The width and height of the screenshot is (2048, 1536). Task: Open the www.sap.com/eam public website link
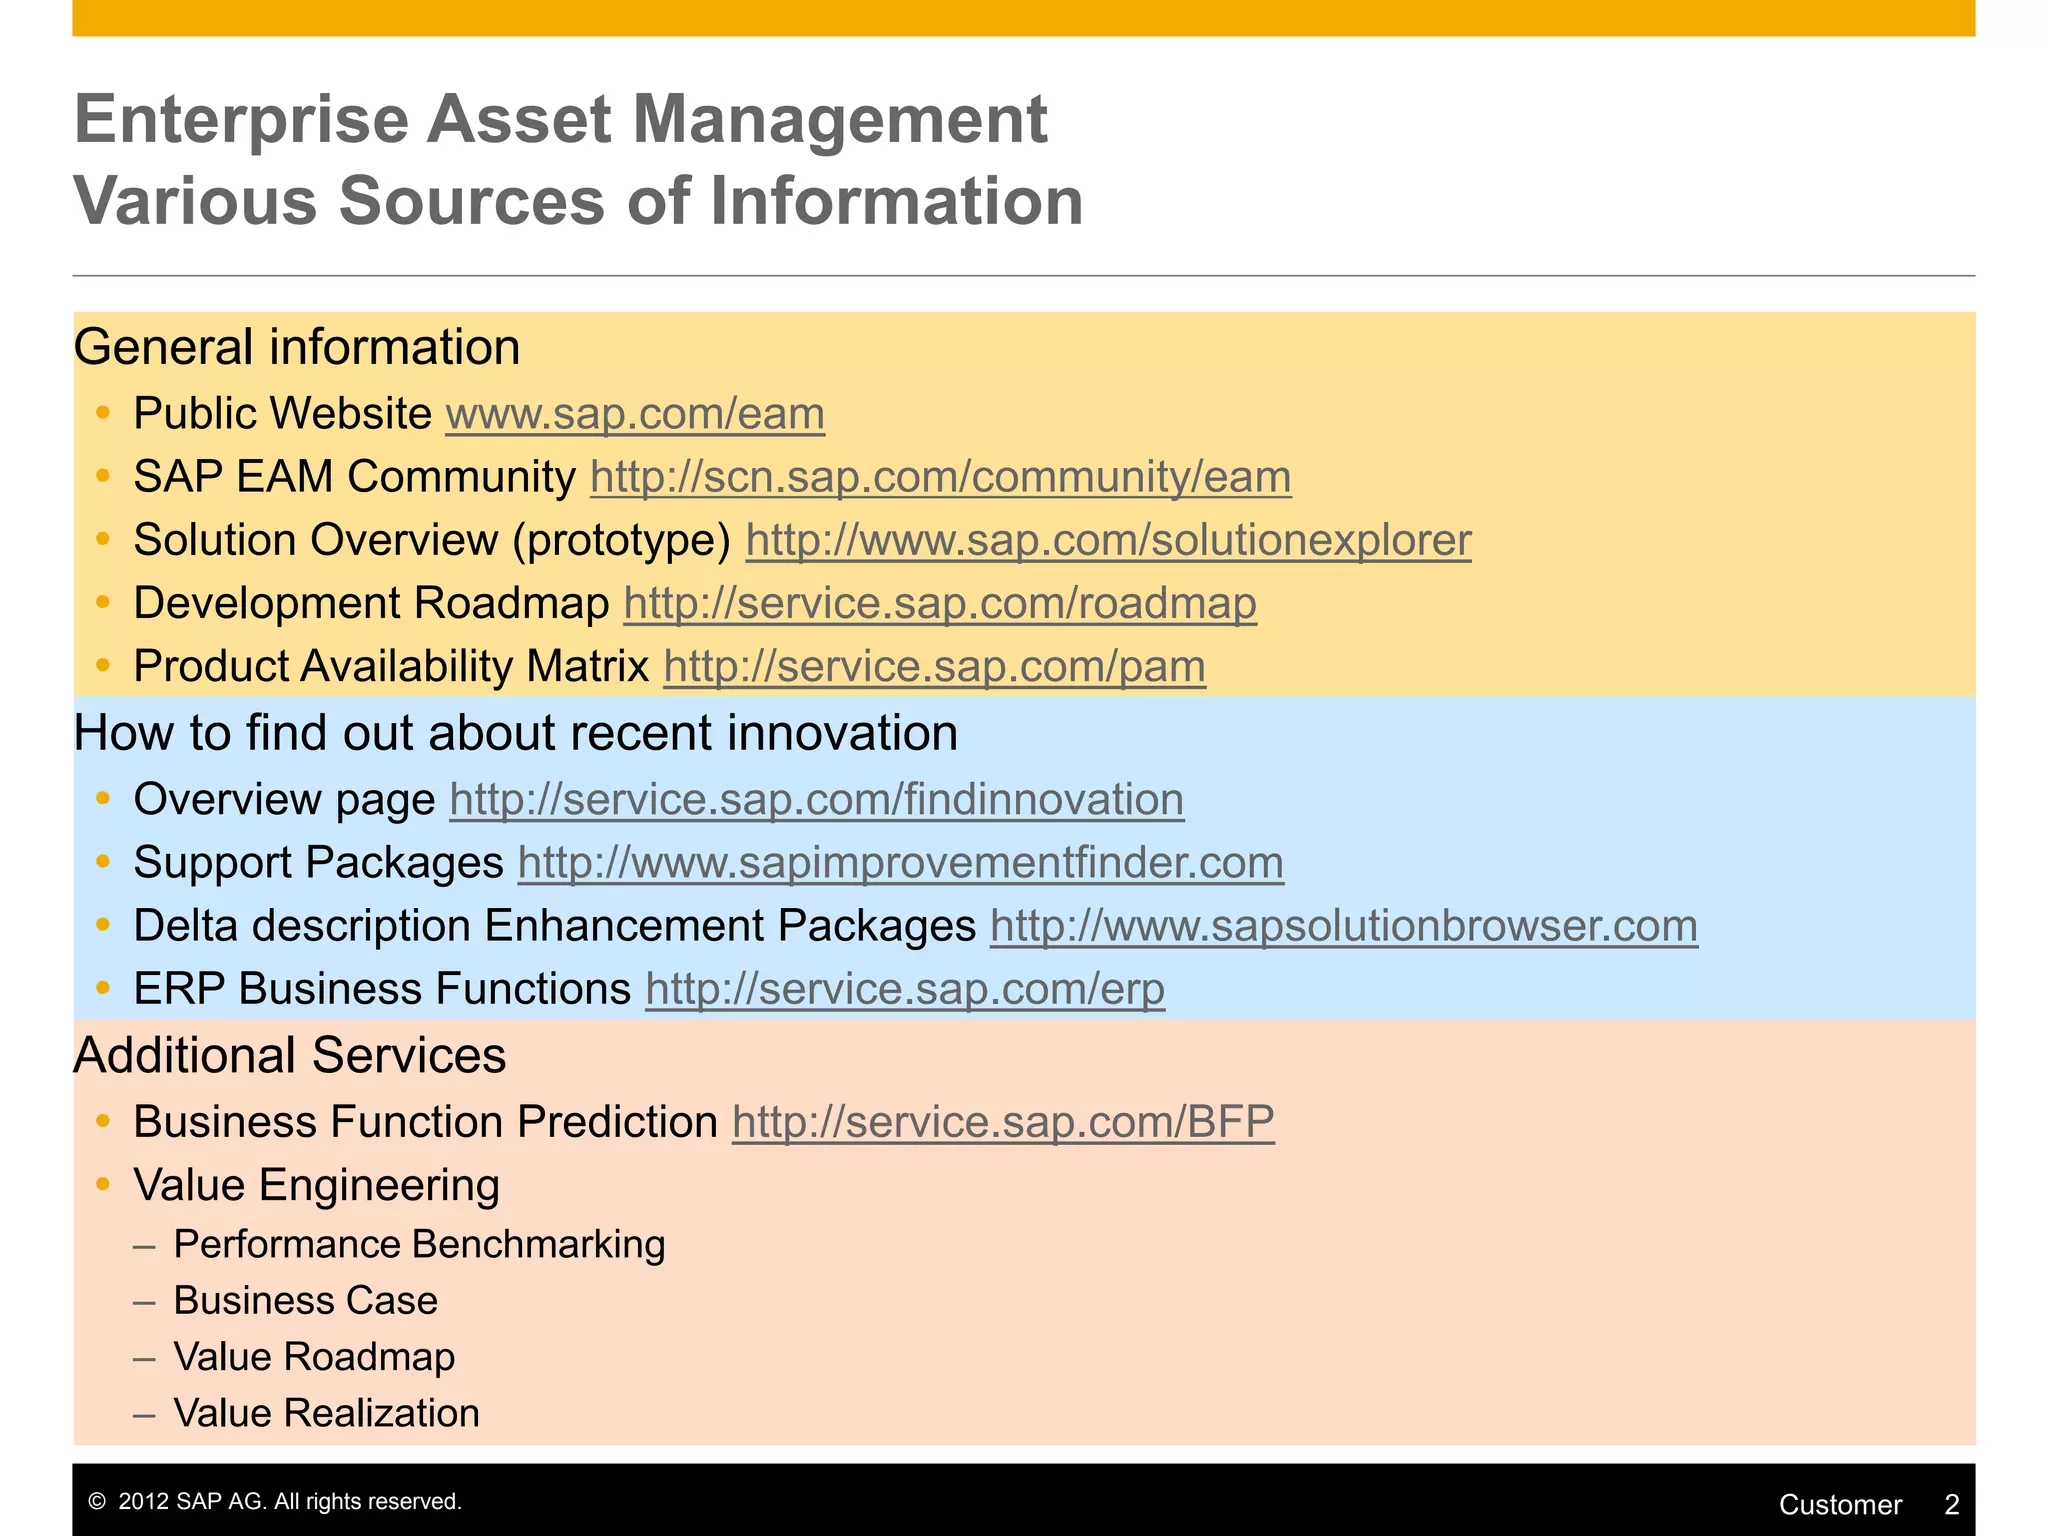635,414
